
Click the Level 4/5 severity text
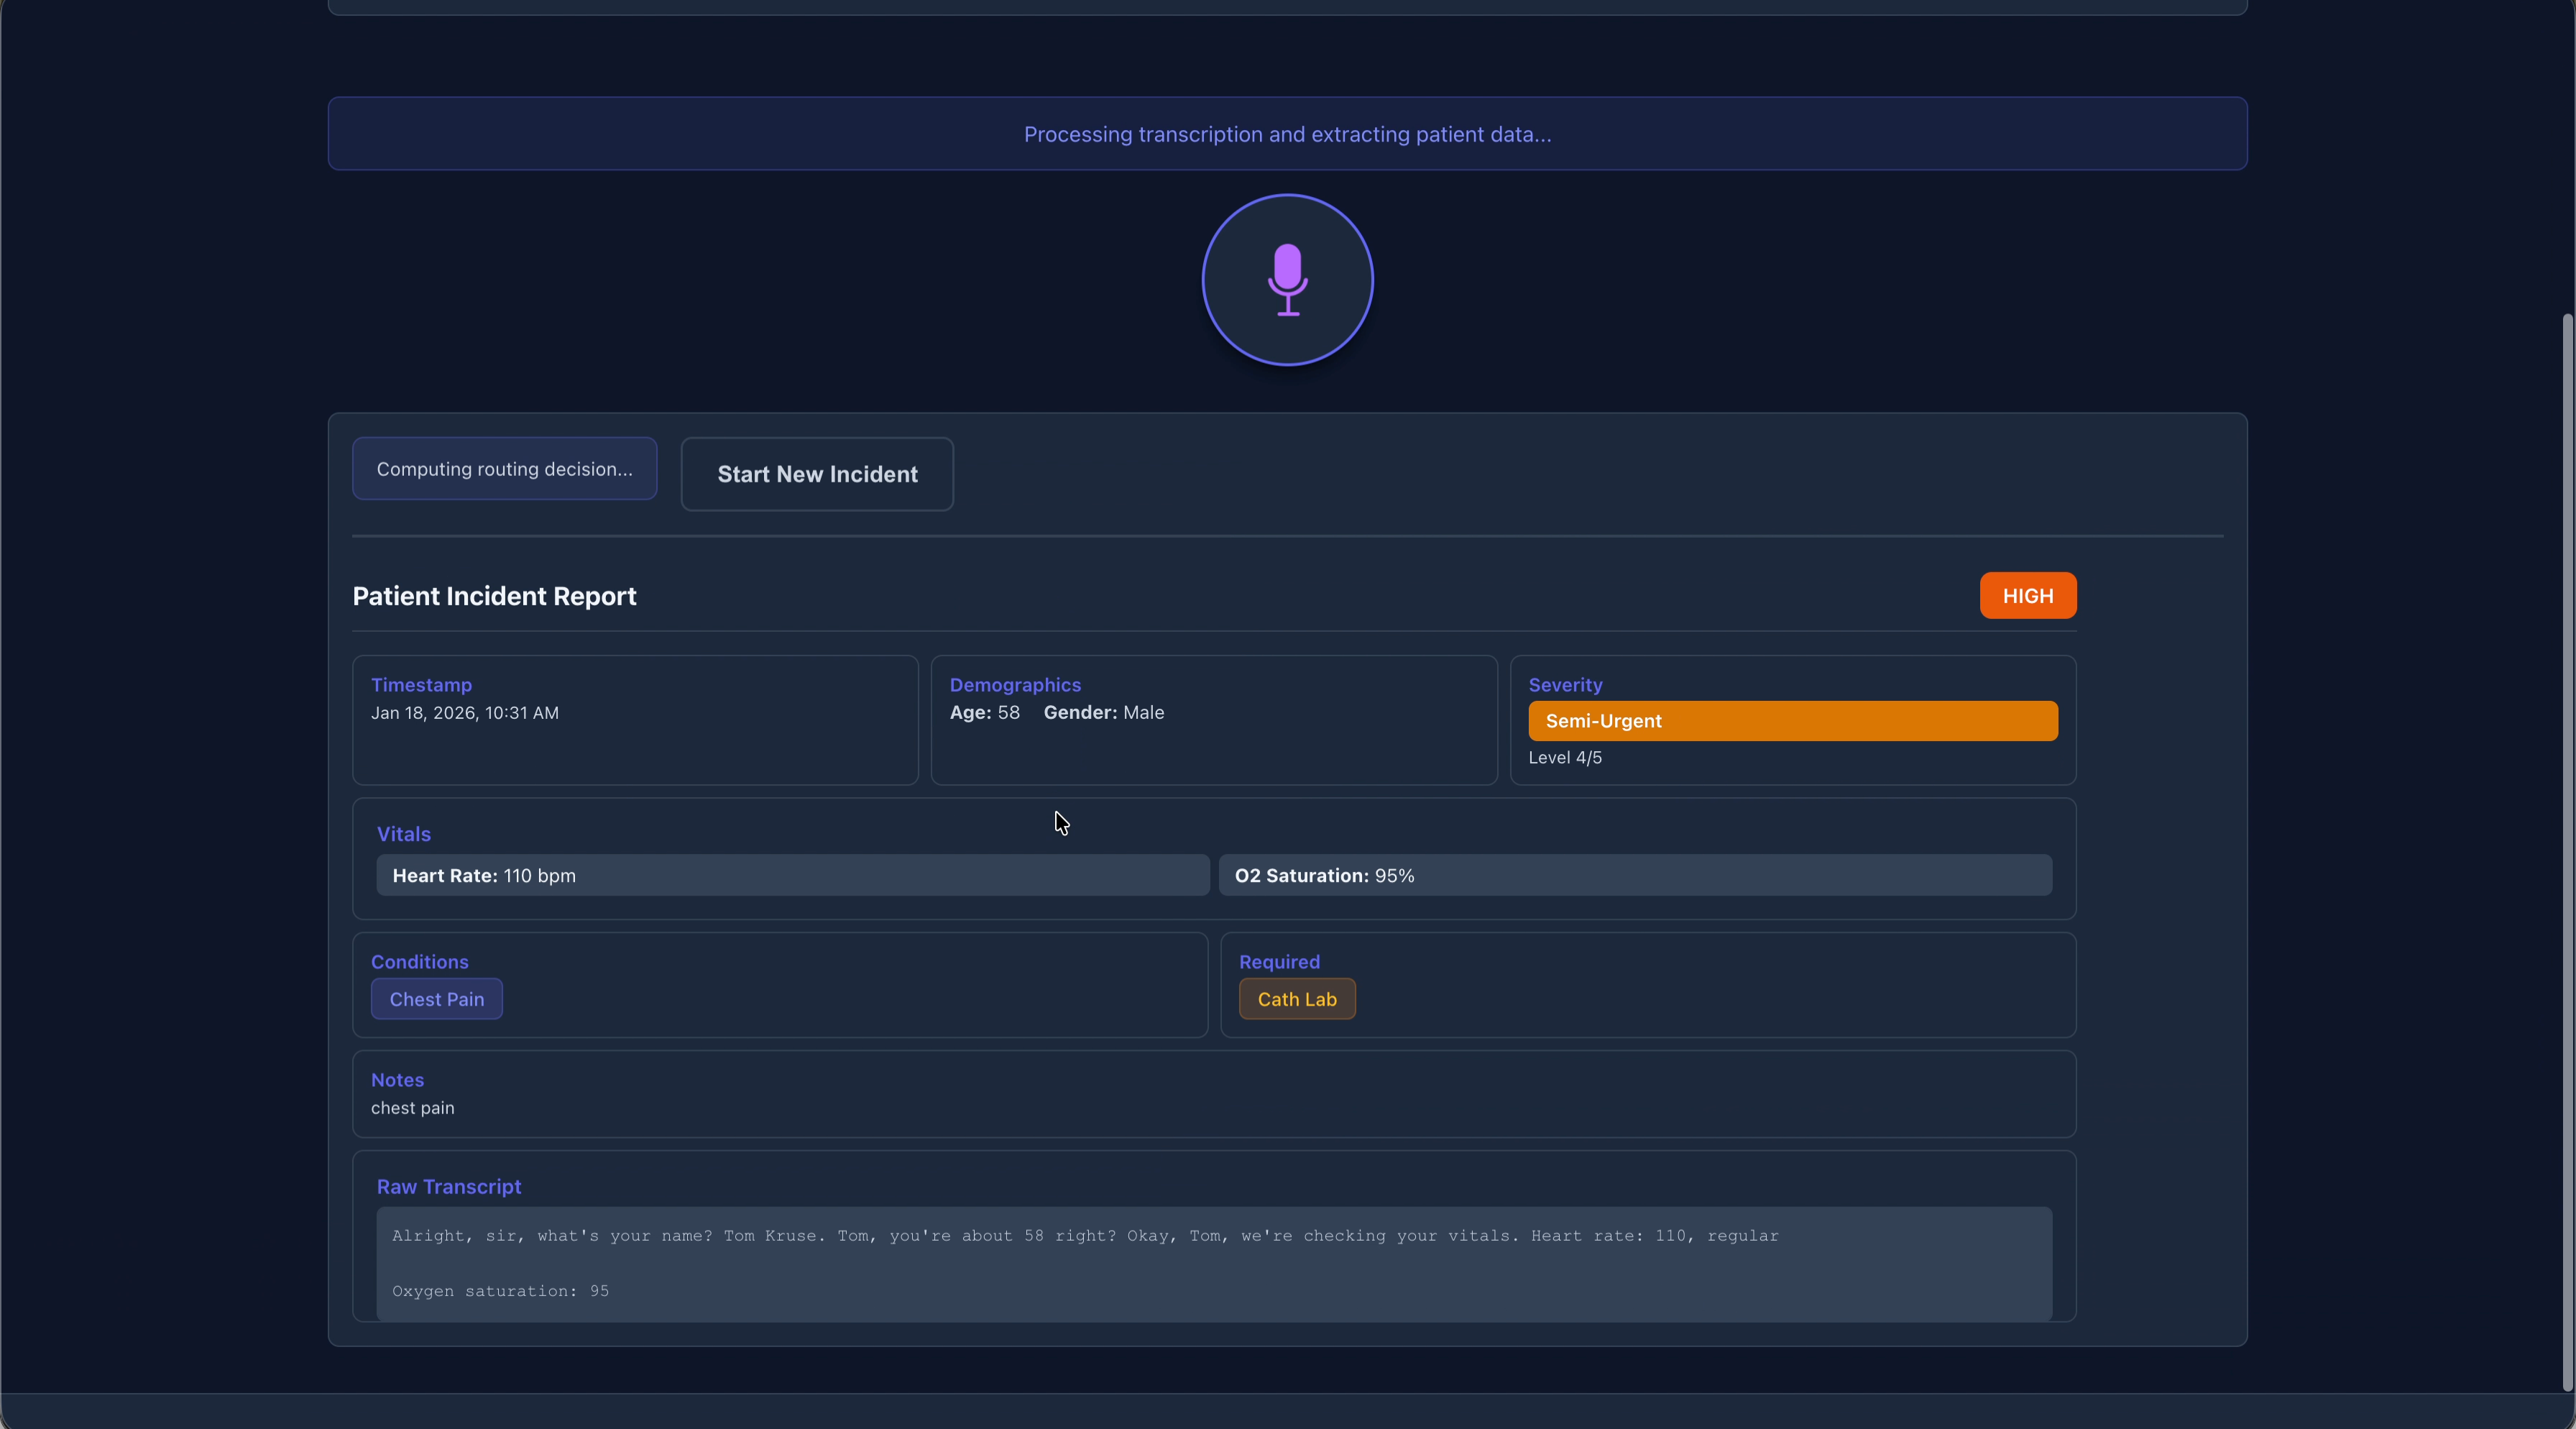1564,758
